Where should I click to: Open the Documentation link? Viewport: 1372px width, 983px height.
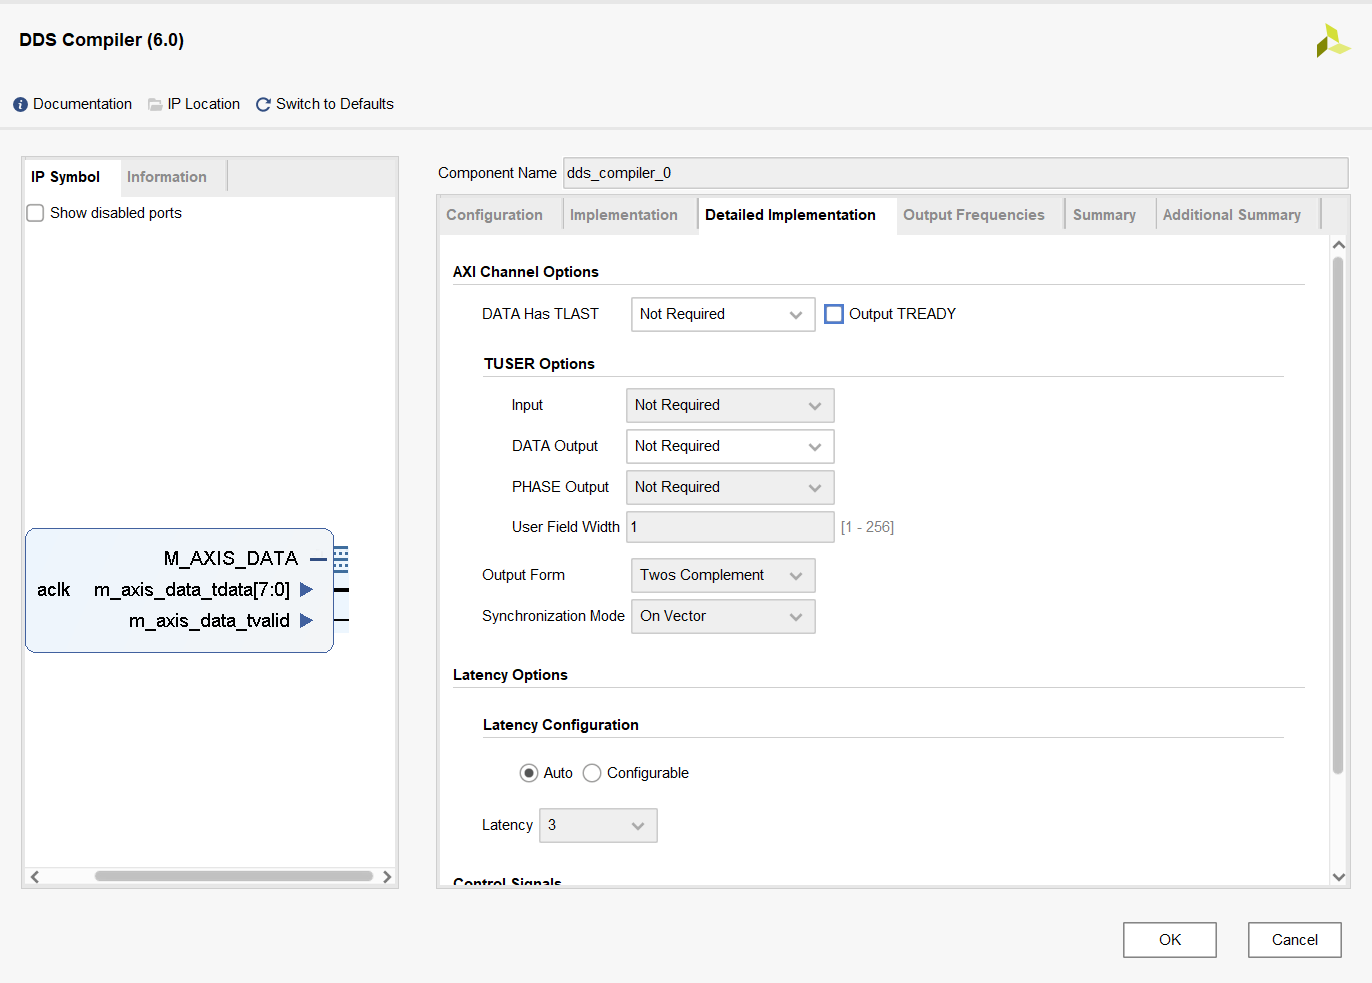pos(82,104)
